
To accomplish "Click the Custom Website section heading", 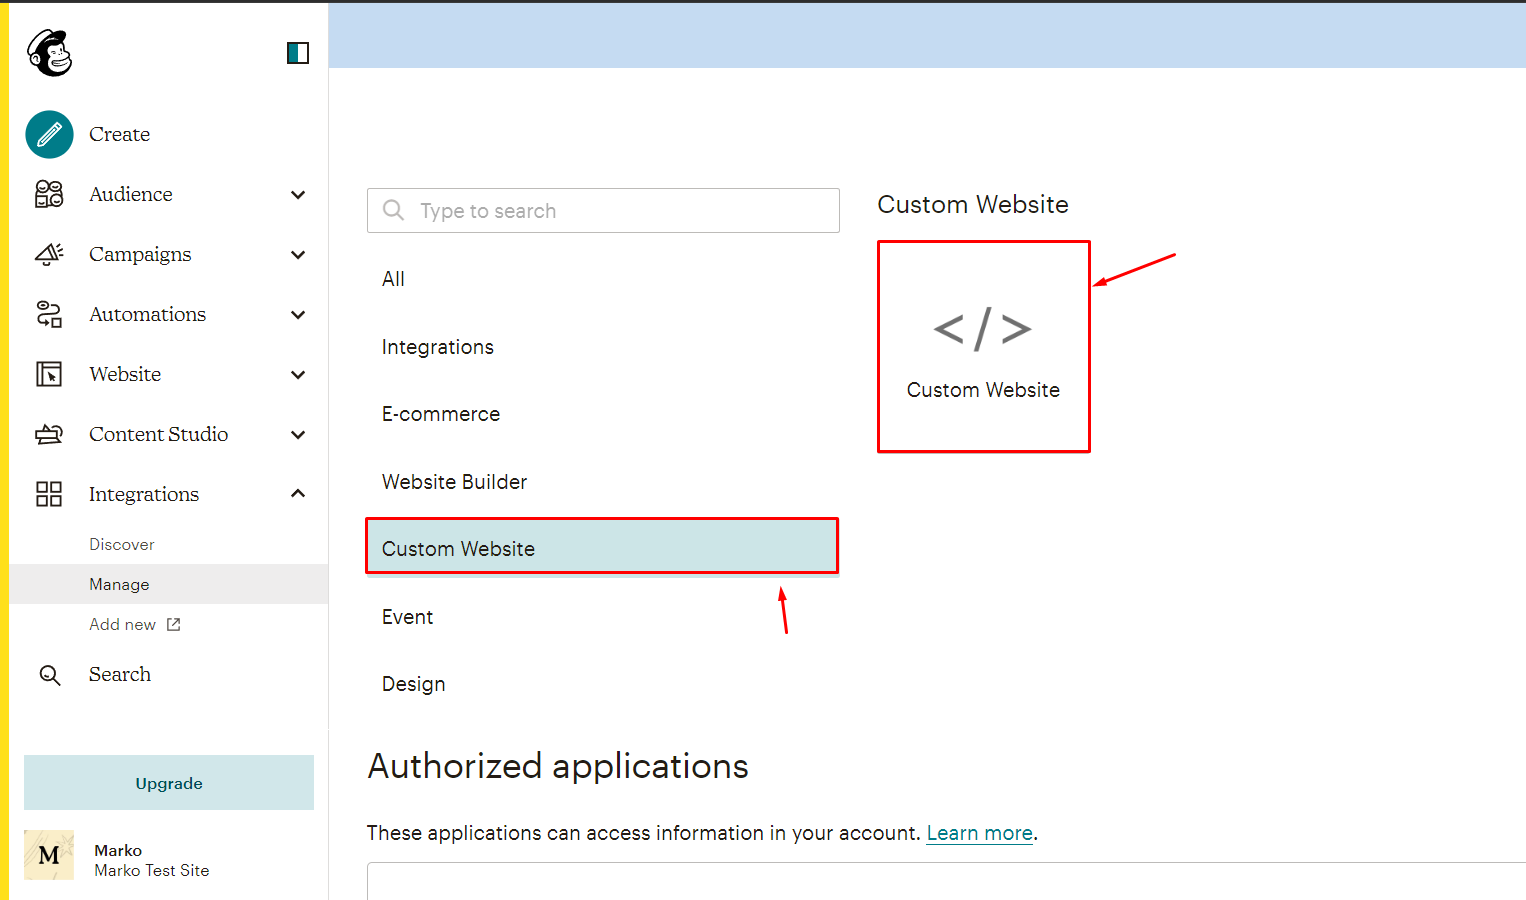I will tap(973, 205).
